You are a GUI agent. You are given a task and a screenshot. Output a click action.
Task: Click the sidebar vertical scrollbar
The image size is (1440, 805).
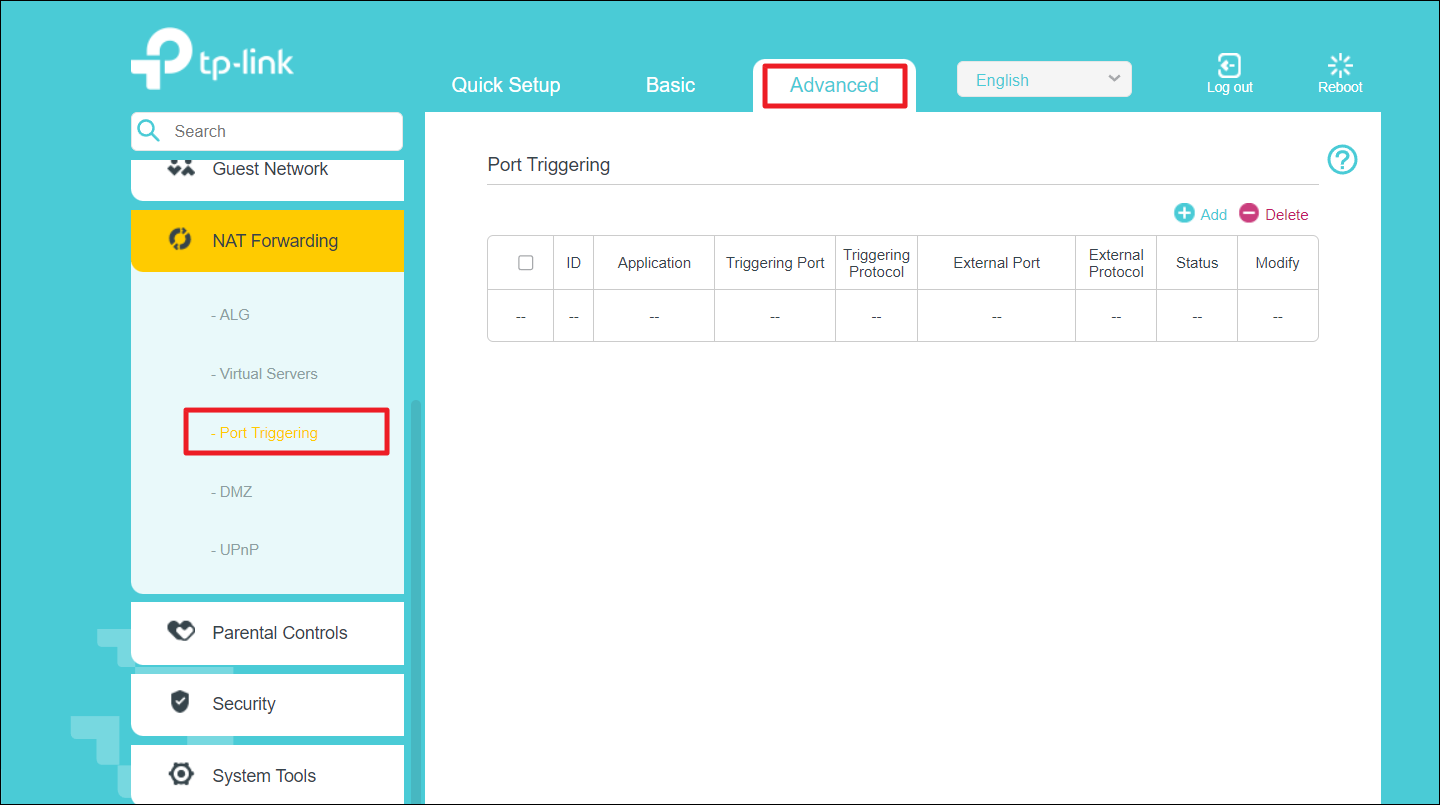click(416, 600)
